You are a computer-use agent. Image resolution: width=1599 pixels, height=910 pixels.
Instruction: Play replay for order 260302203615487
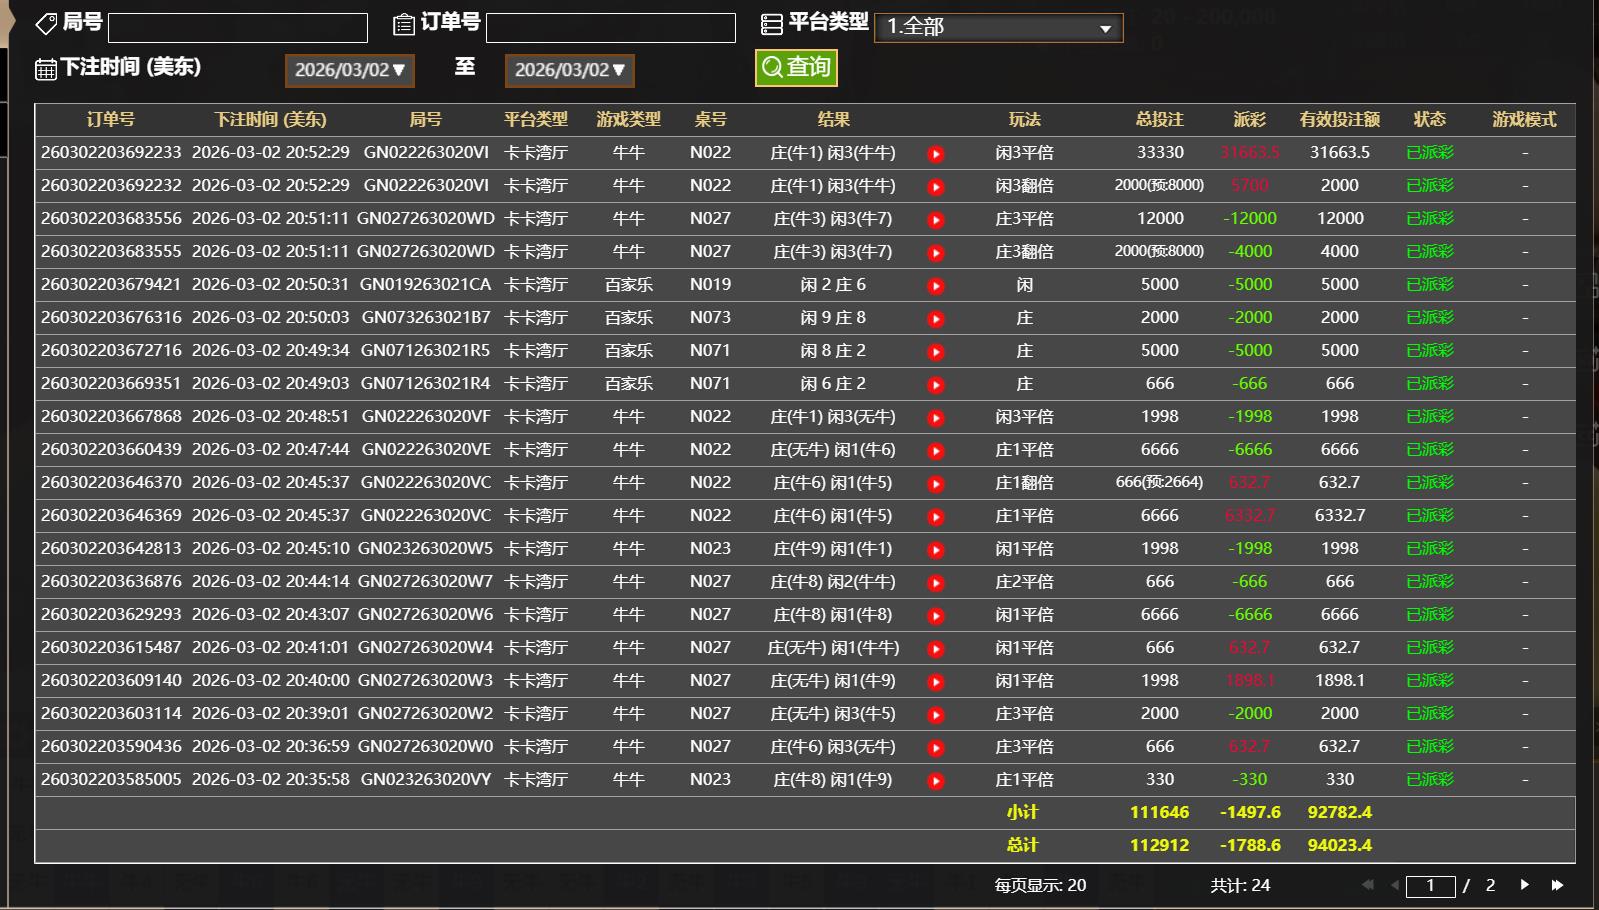[x=936, y=649]
